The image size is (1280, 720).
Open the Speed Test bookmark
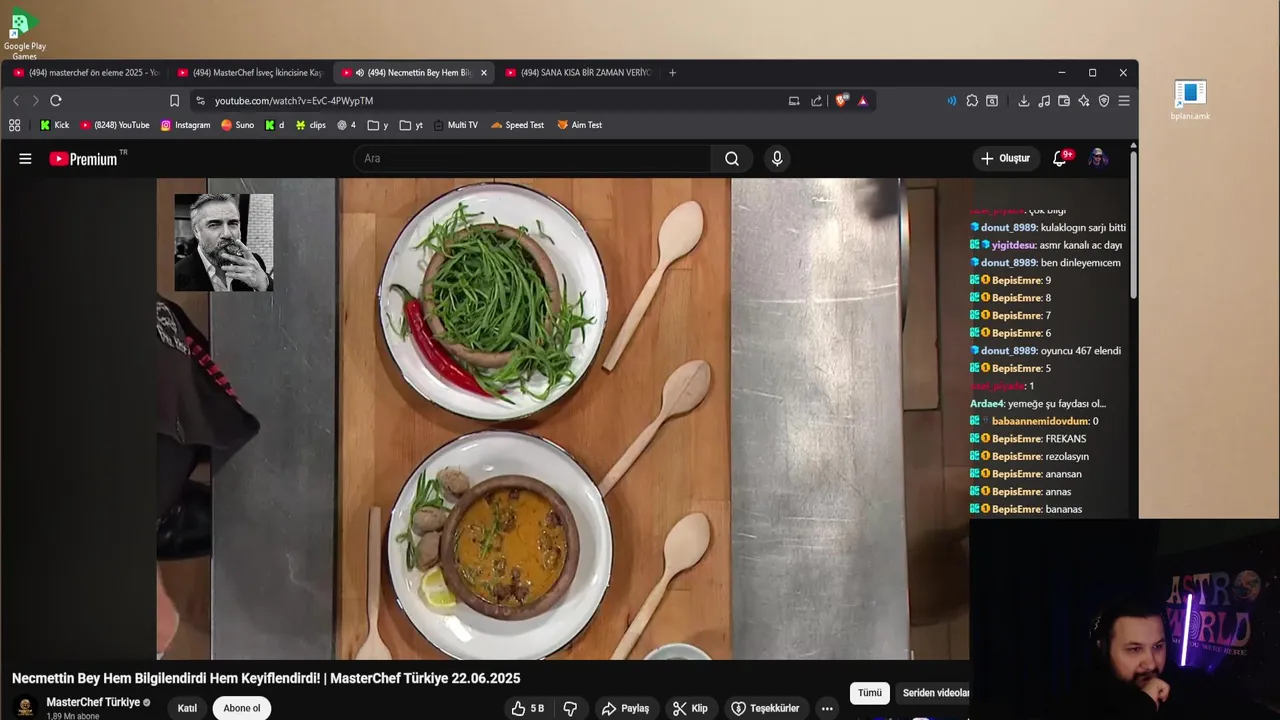517,125
